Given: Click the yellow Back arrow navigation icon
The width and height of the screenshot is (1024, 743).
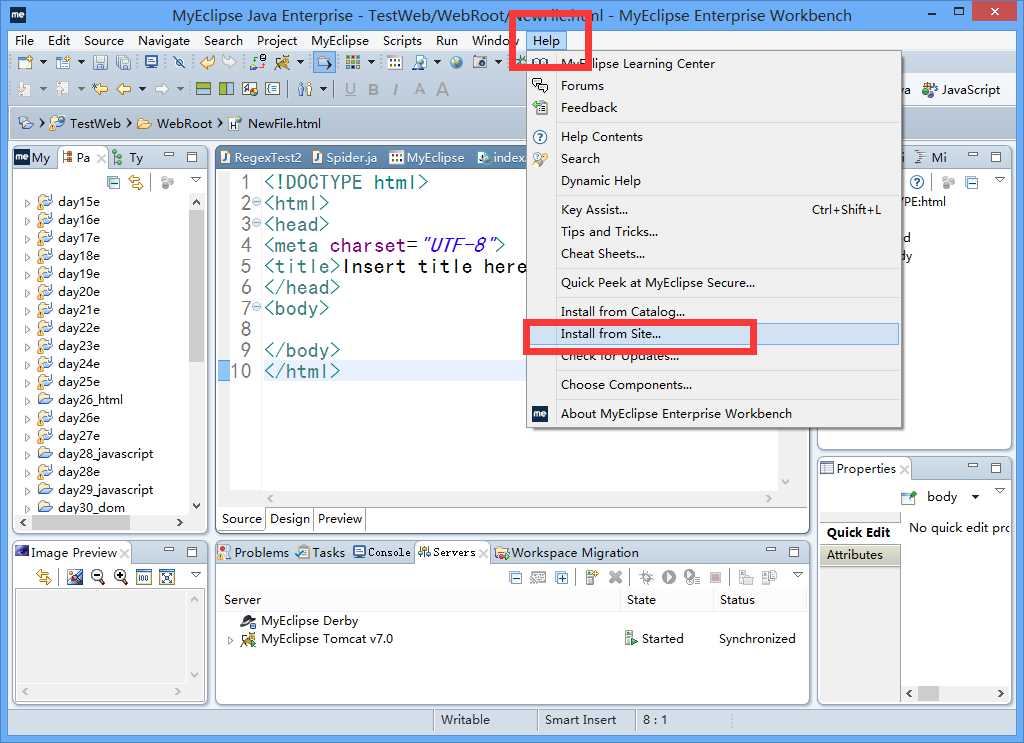Looking at the screenshot, I should pos(124,89).
